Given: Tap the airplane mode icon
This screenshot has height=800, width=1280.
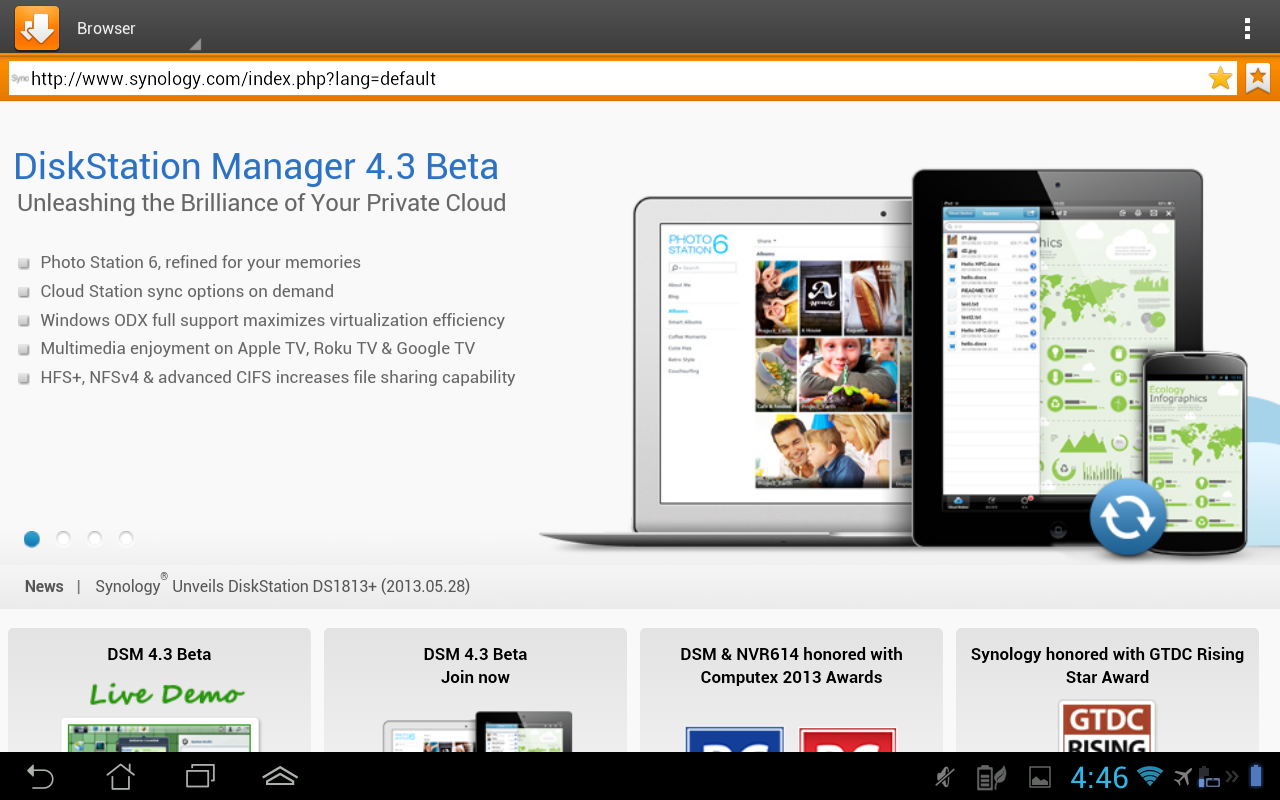Looking at the screenshot, I should click(1183, 776).
